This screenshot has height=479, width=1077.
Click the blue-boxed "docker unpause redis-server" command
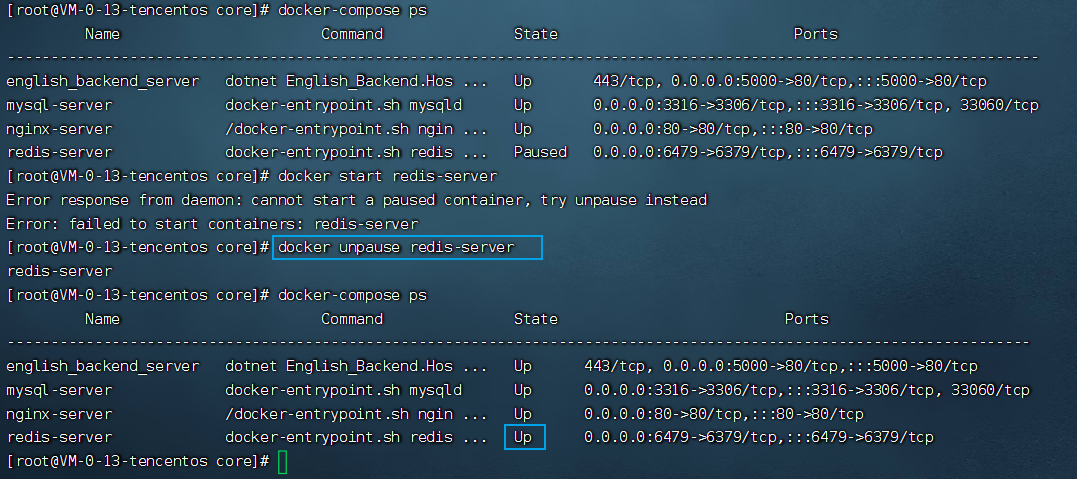(x=396, y=247)
